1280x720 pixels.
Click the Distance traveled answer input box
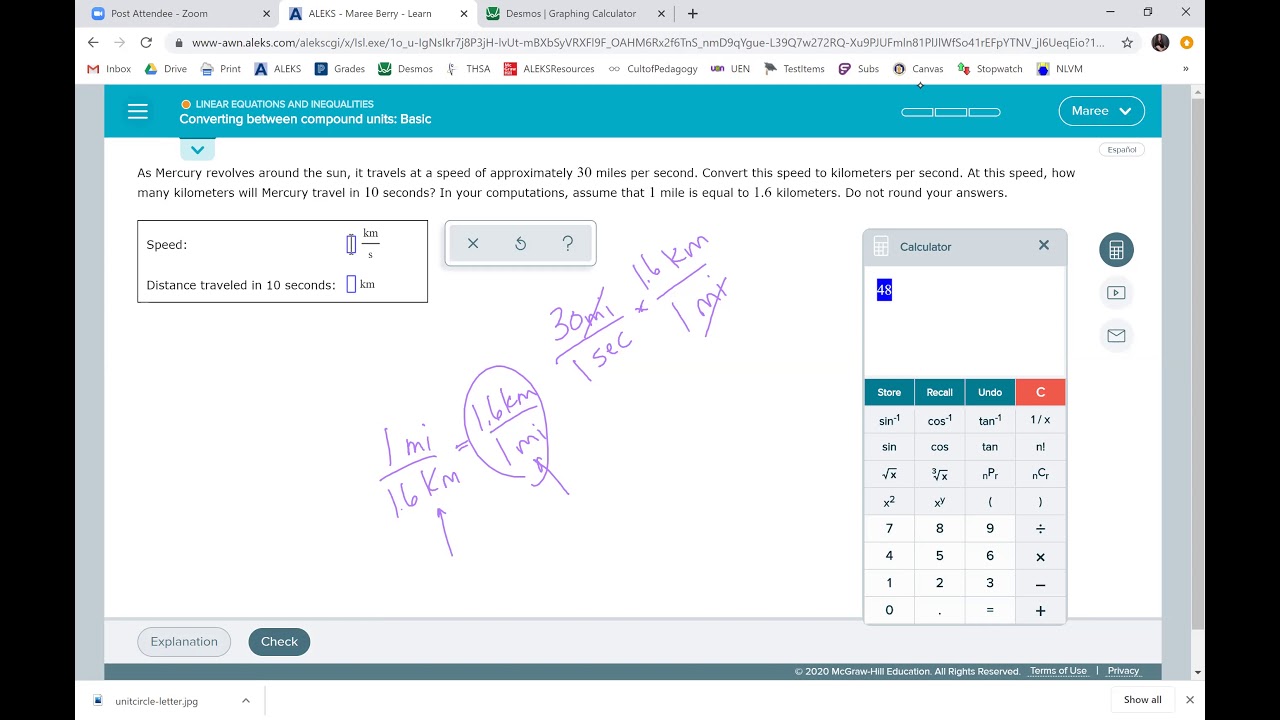pyautogui.click(x=351, y=284)
